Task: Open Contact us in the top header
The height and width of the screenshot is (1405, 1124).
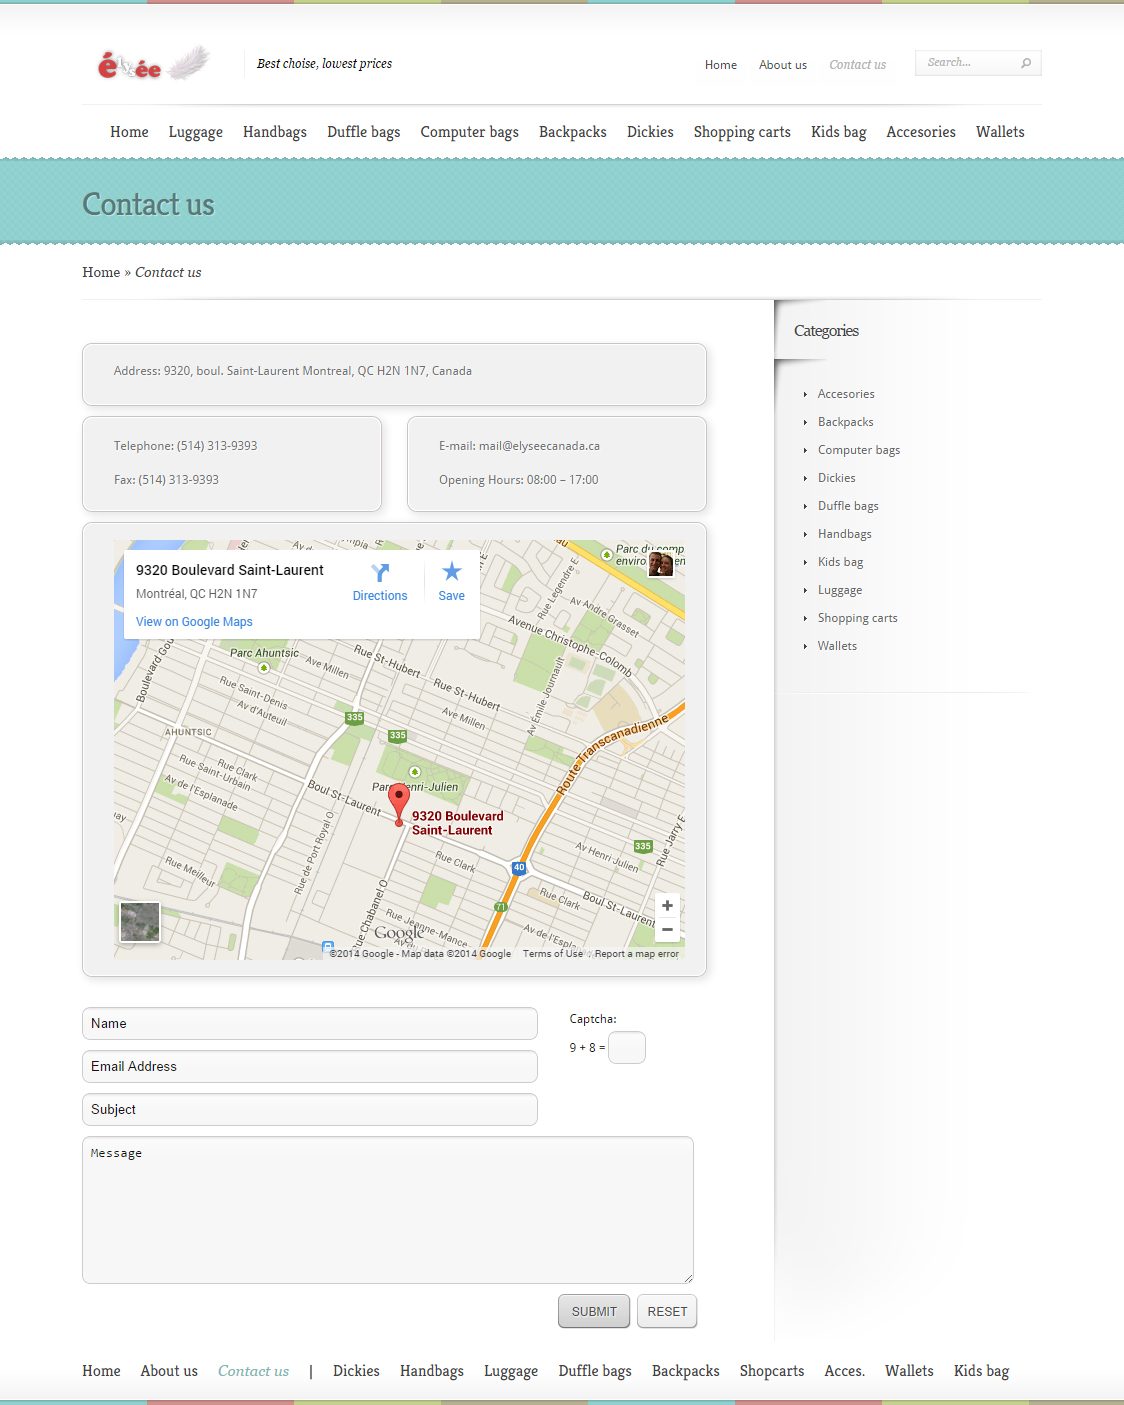Action: (858, 65)
